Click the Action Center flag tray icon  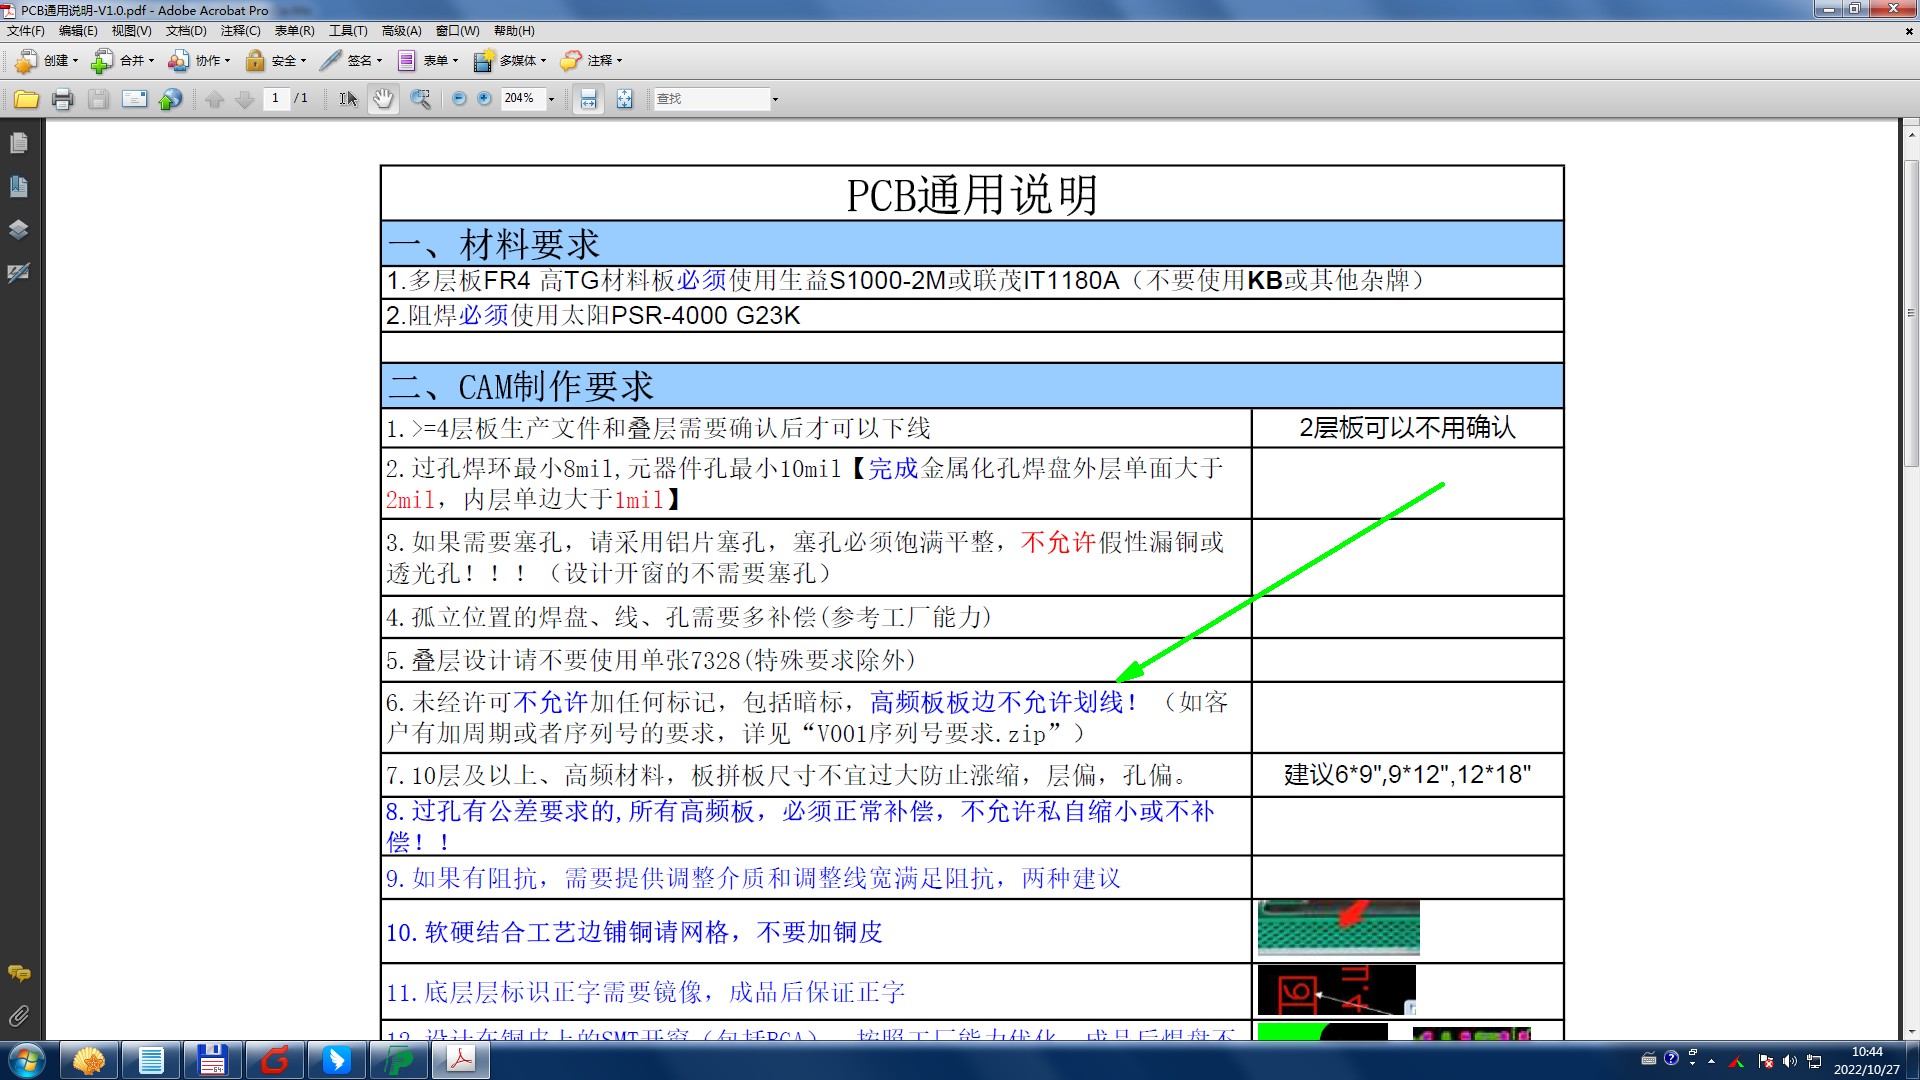click(x=1765, y=1060)
